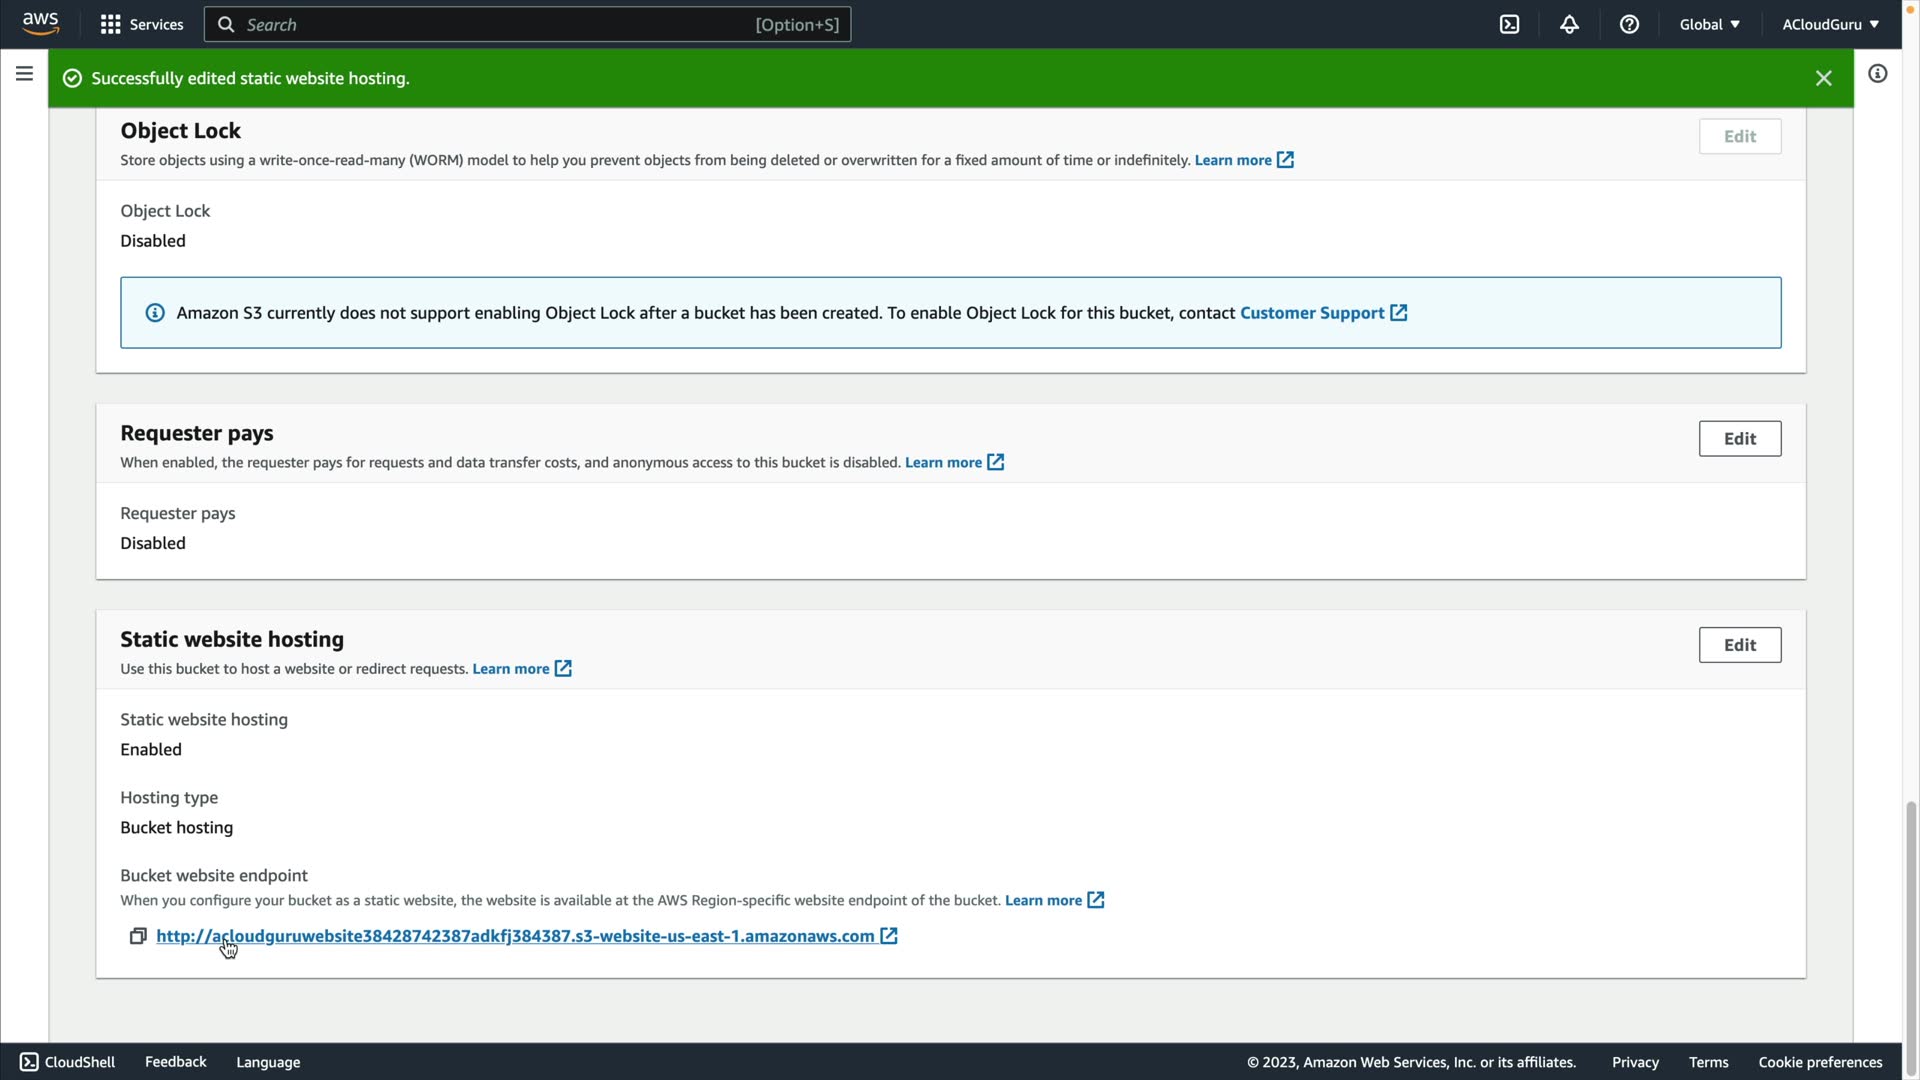Viewport: 1920px width, 1080px height.
Task: Open CloudShell from the footer bar
Action: pyautogui.click(x=67, y=1062)
